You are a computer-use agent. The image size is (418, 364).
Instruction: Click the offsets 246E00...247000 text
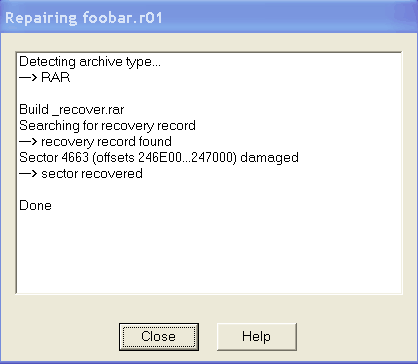164,158
